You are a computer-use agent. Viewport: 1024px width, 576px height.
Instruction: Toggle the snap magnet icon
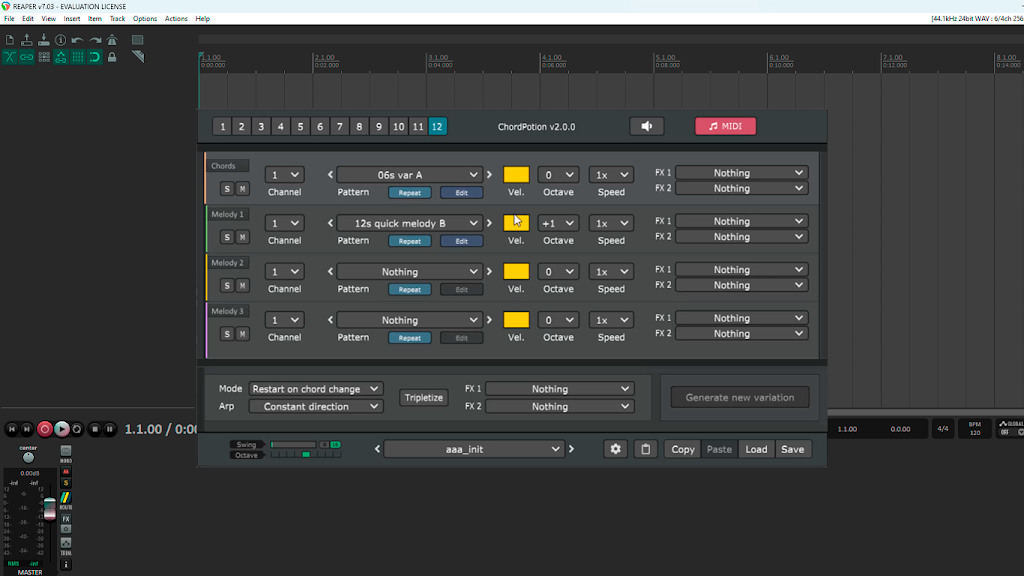coord(95,57)
